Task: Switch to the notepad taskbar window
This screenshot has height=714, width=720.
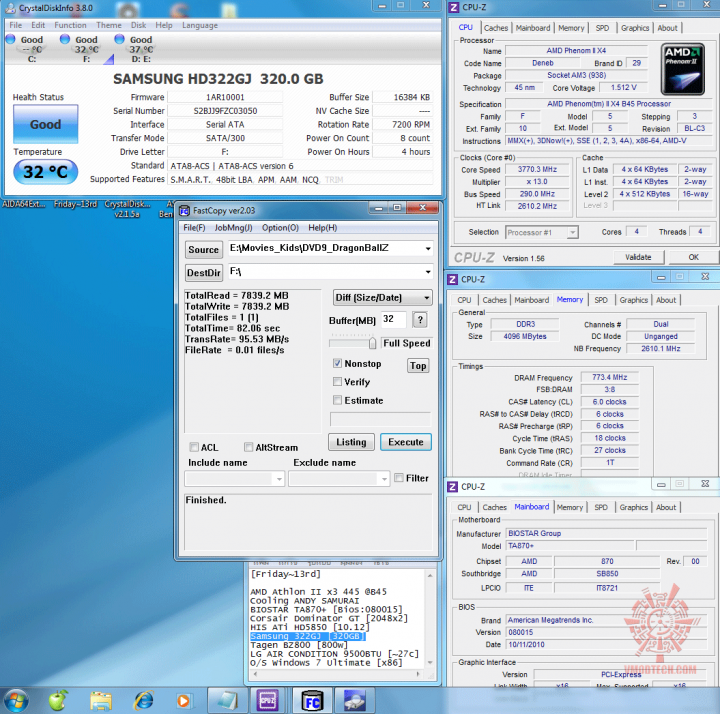Action: (x=227, y=701)
